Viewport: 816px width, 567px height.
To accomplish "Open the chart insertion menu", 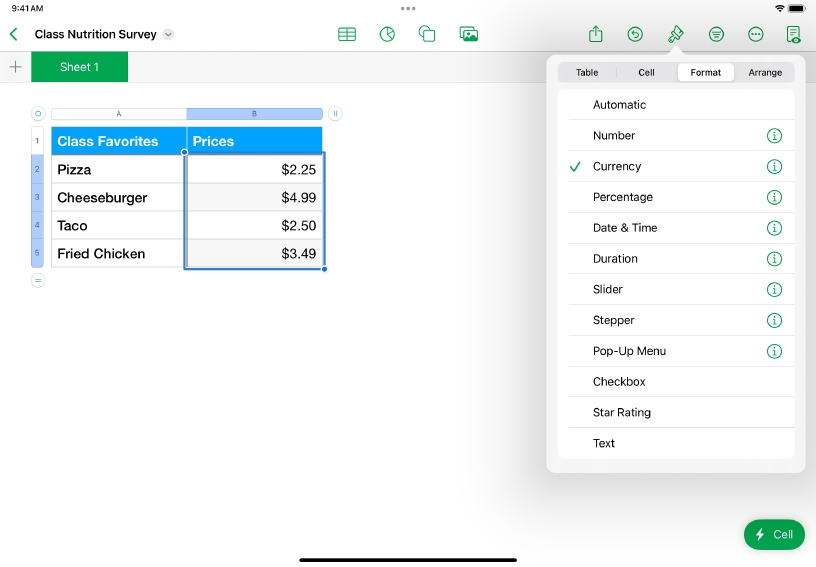I will [387, 34].
